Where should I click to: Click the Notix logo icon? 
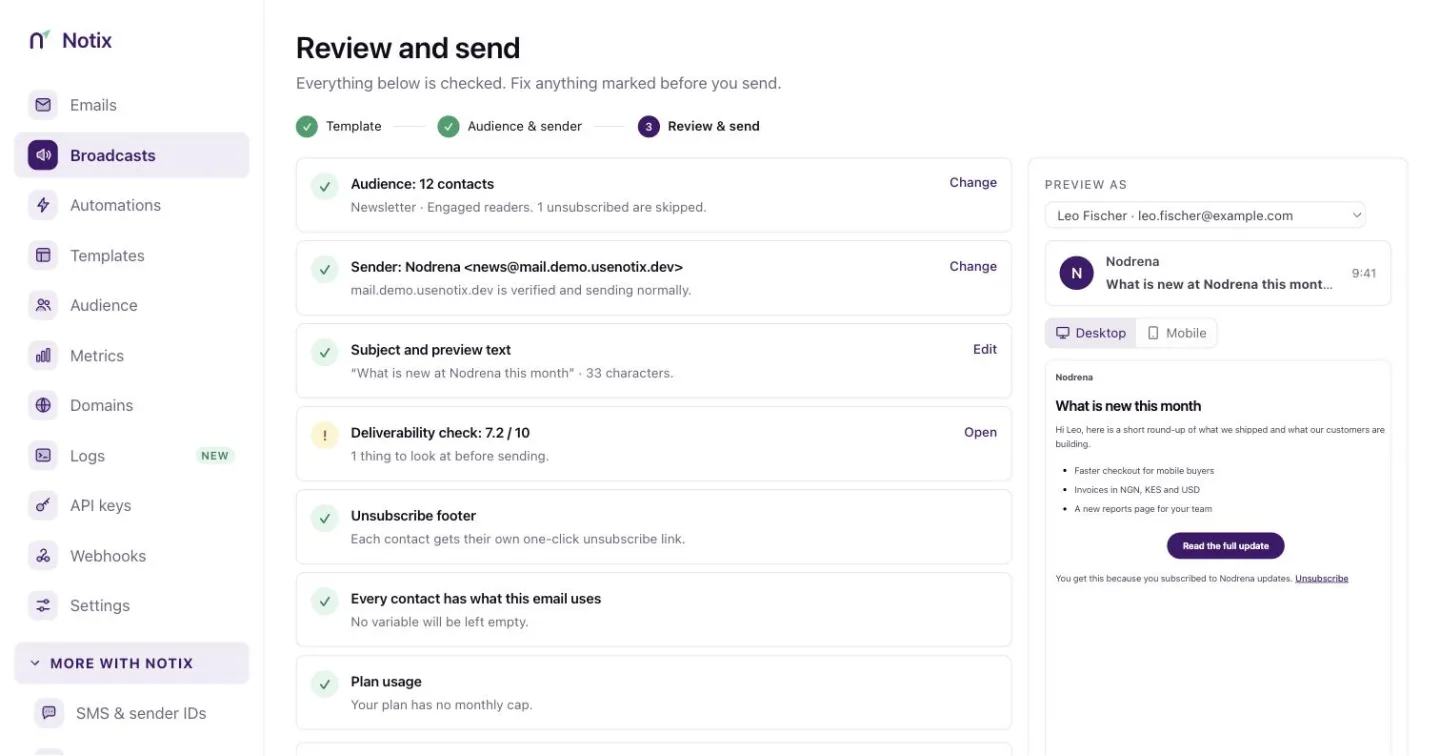point(39,40)
